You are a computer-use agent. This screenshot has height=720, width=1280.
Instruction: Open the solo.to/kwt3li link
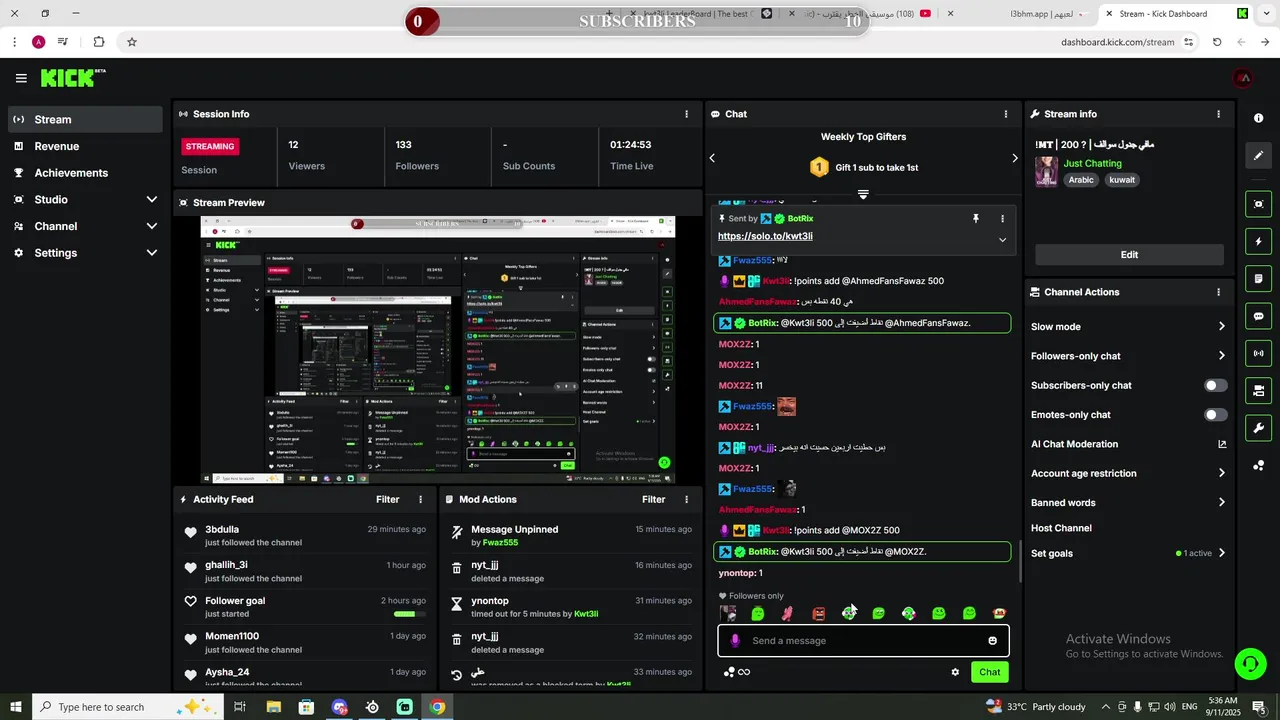click(x=765, y=237)
